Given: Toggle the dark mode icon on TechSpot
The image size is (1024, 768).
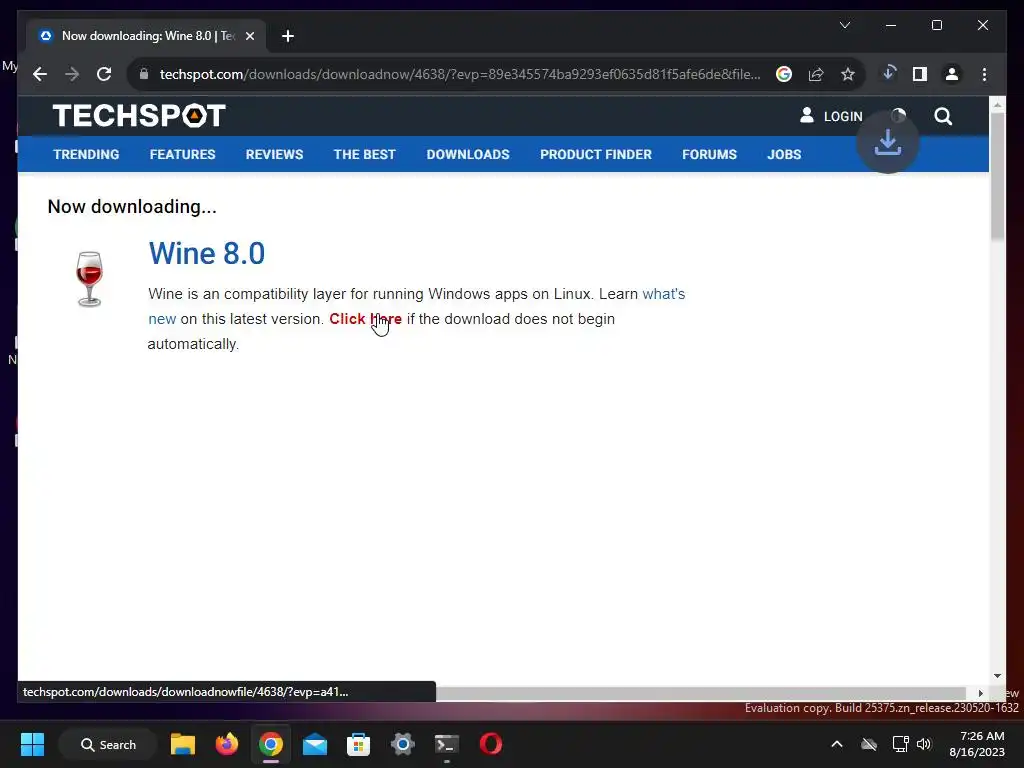Looking at the screenshot, I should point(899,115).
